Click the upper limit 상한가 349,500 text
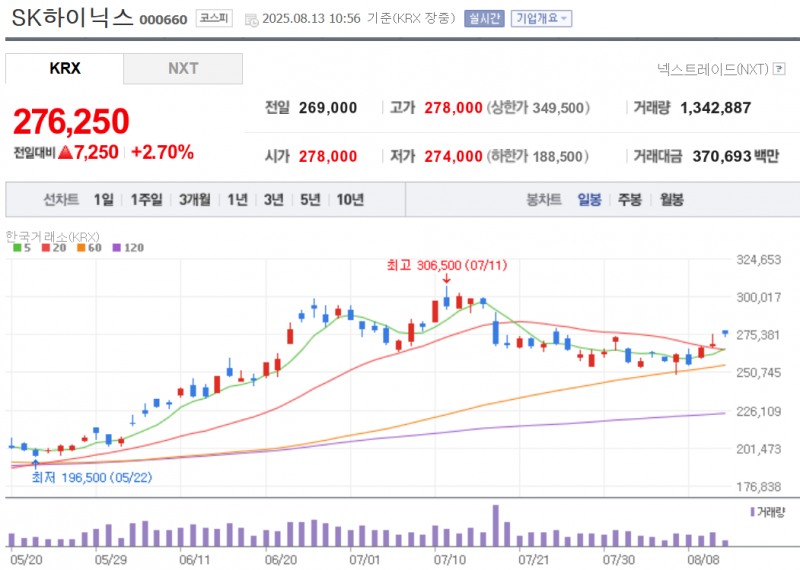 pyautogui.click(x=538, y=108)
